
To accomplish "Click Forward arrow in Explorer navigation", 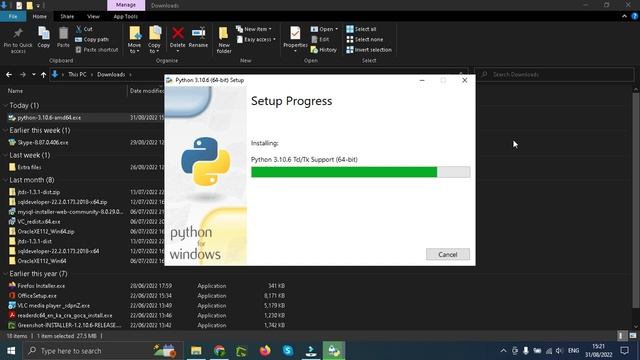I will coord(23,75).
